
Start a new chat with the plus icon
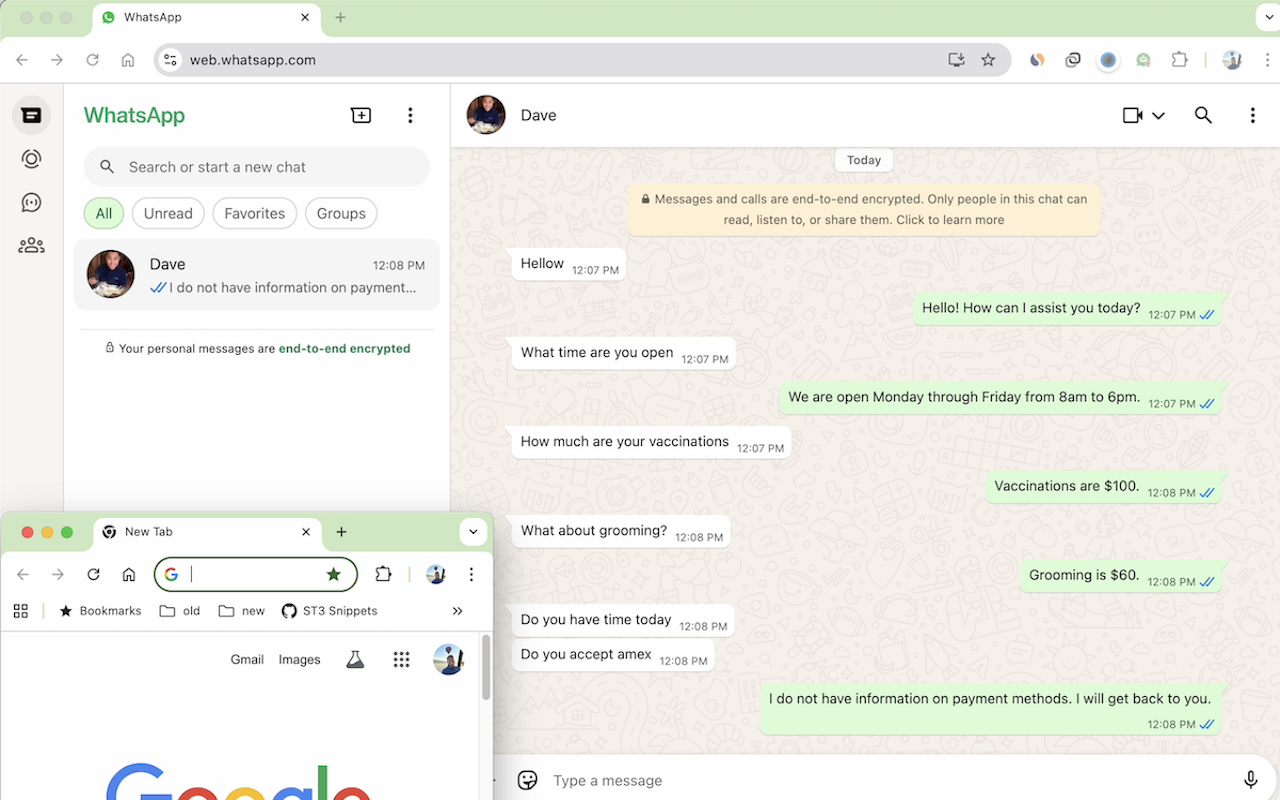coord(361,116)
